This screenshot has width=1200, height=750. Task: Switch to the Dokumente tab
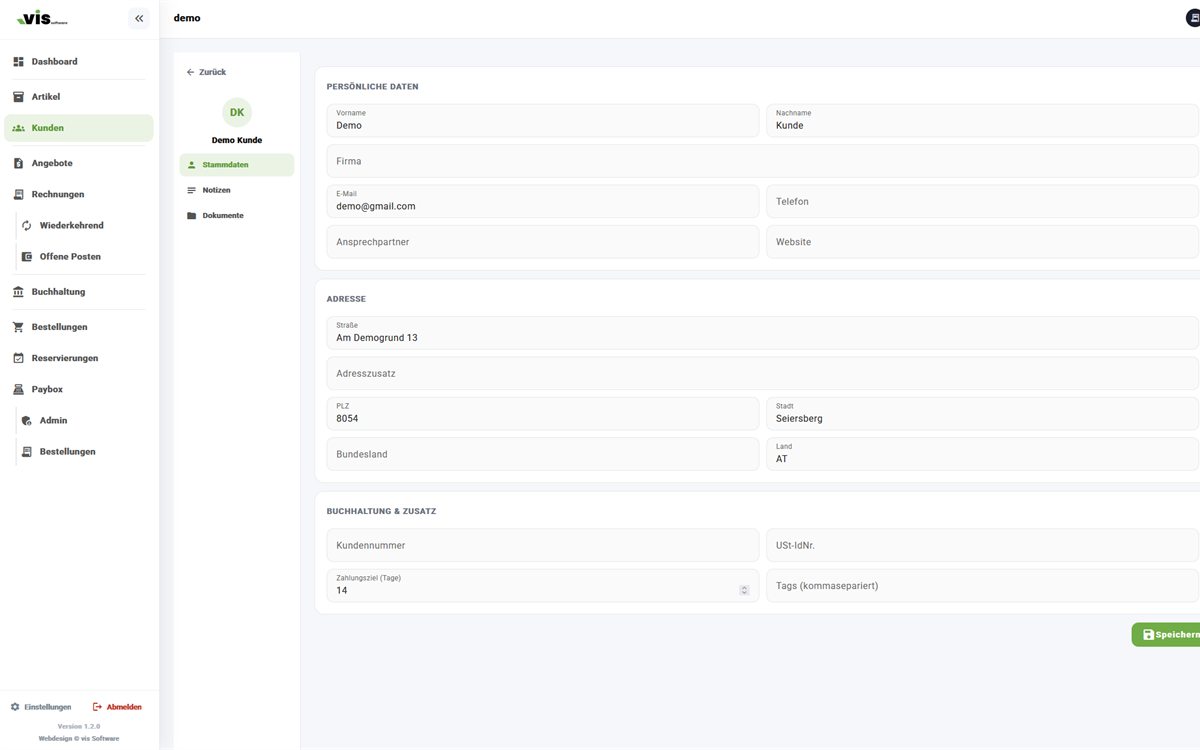click(237, 216)
